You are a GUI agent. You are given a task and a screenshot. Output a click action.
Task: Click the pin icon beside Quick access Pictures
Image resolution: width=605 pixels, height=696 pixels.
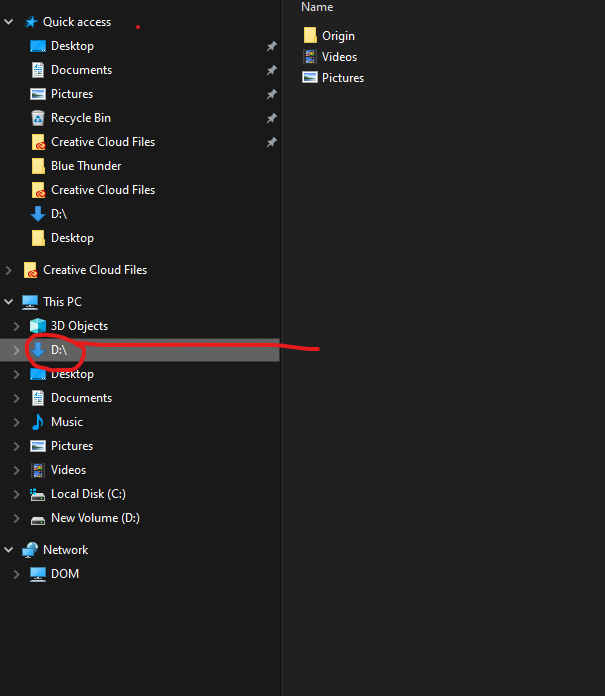(272, 94)
